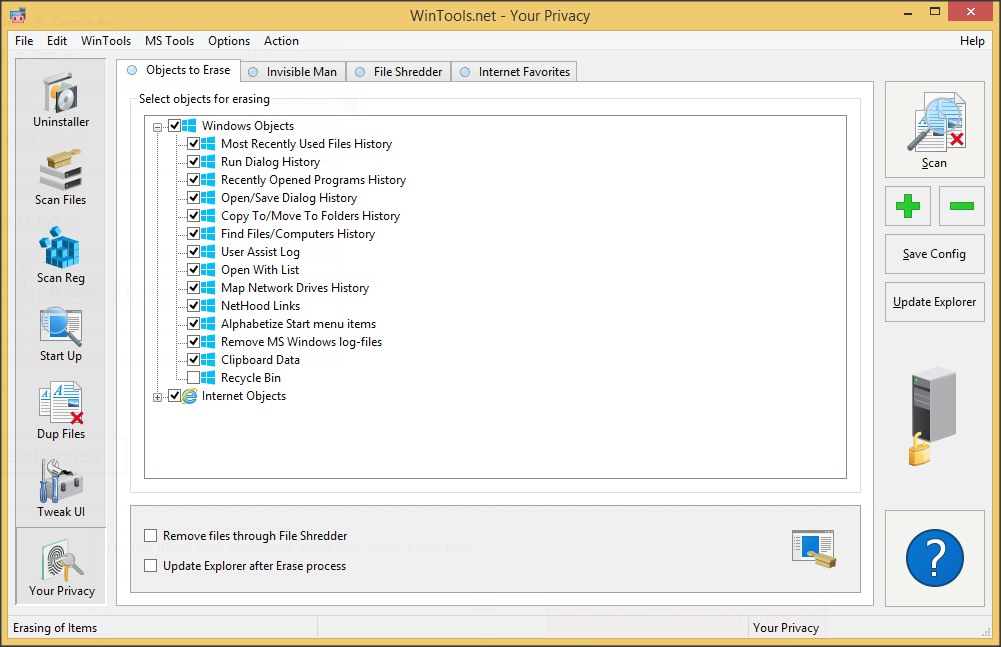Switch to the File Shredder tab
The width and height of the screenshot is (1001, 647).
399,72
